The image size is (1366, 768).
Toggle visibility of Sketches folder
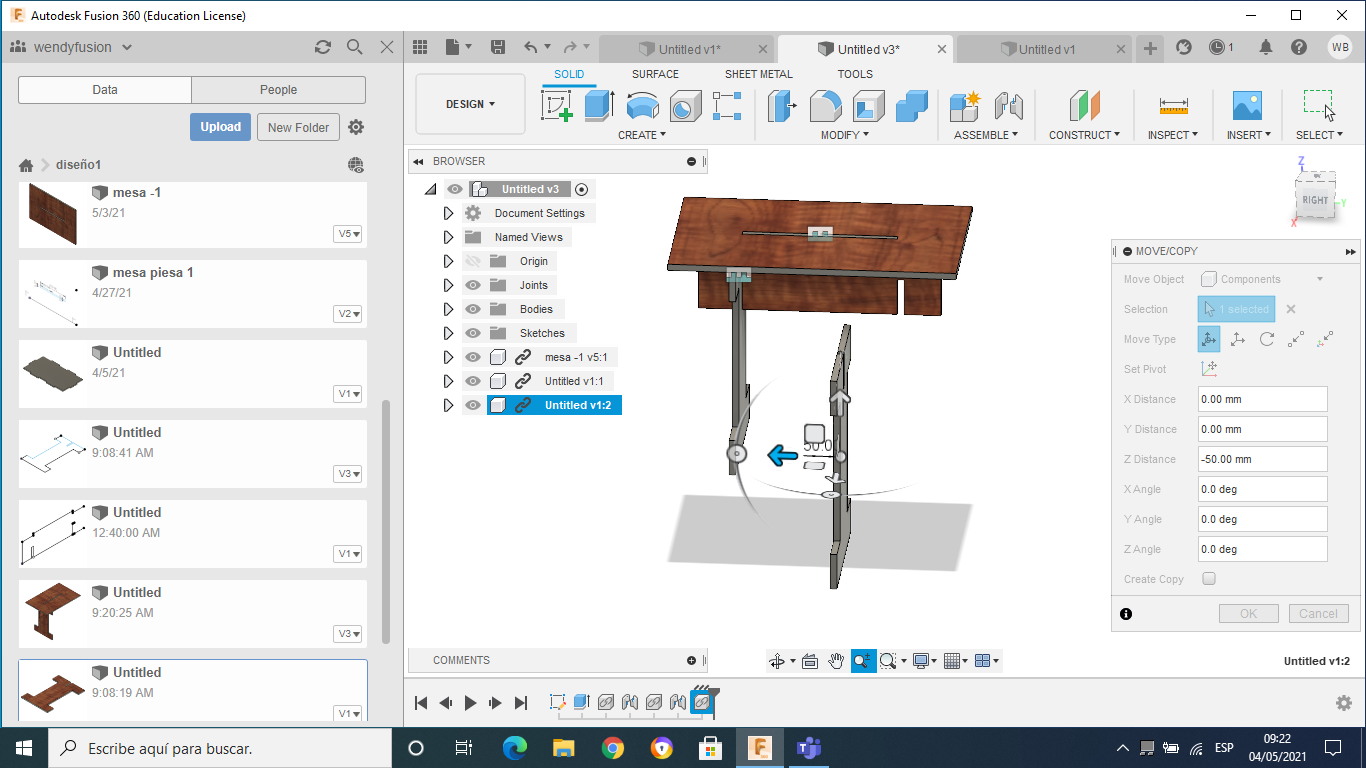[x=474, y=333]
